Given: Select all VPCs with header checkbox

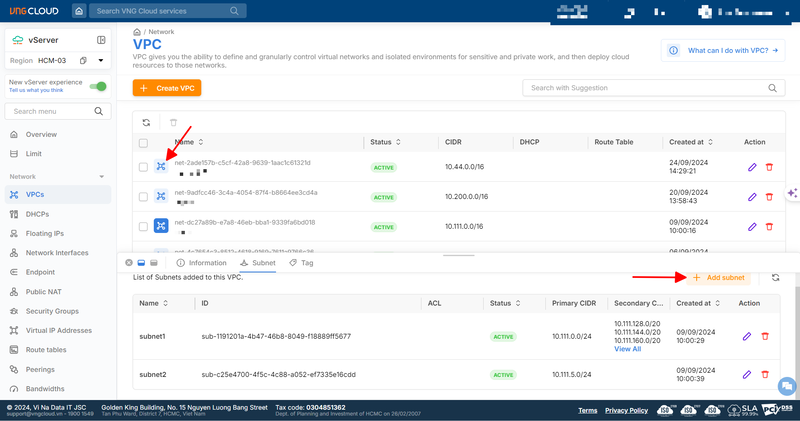Looking at the screenshot, I should (144, 143).
